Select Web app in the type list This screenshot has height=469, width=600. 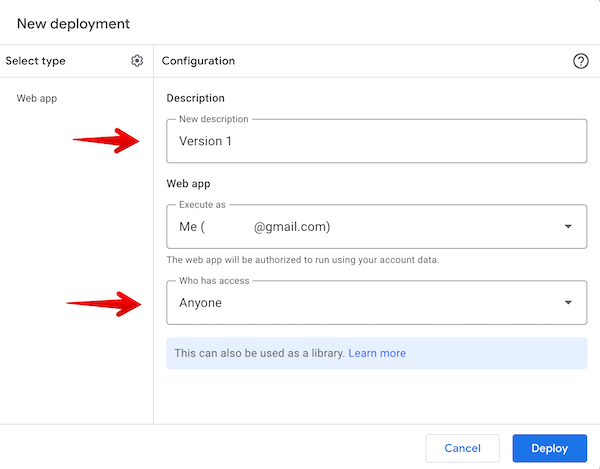[36, 99]
